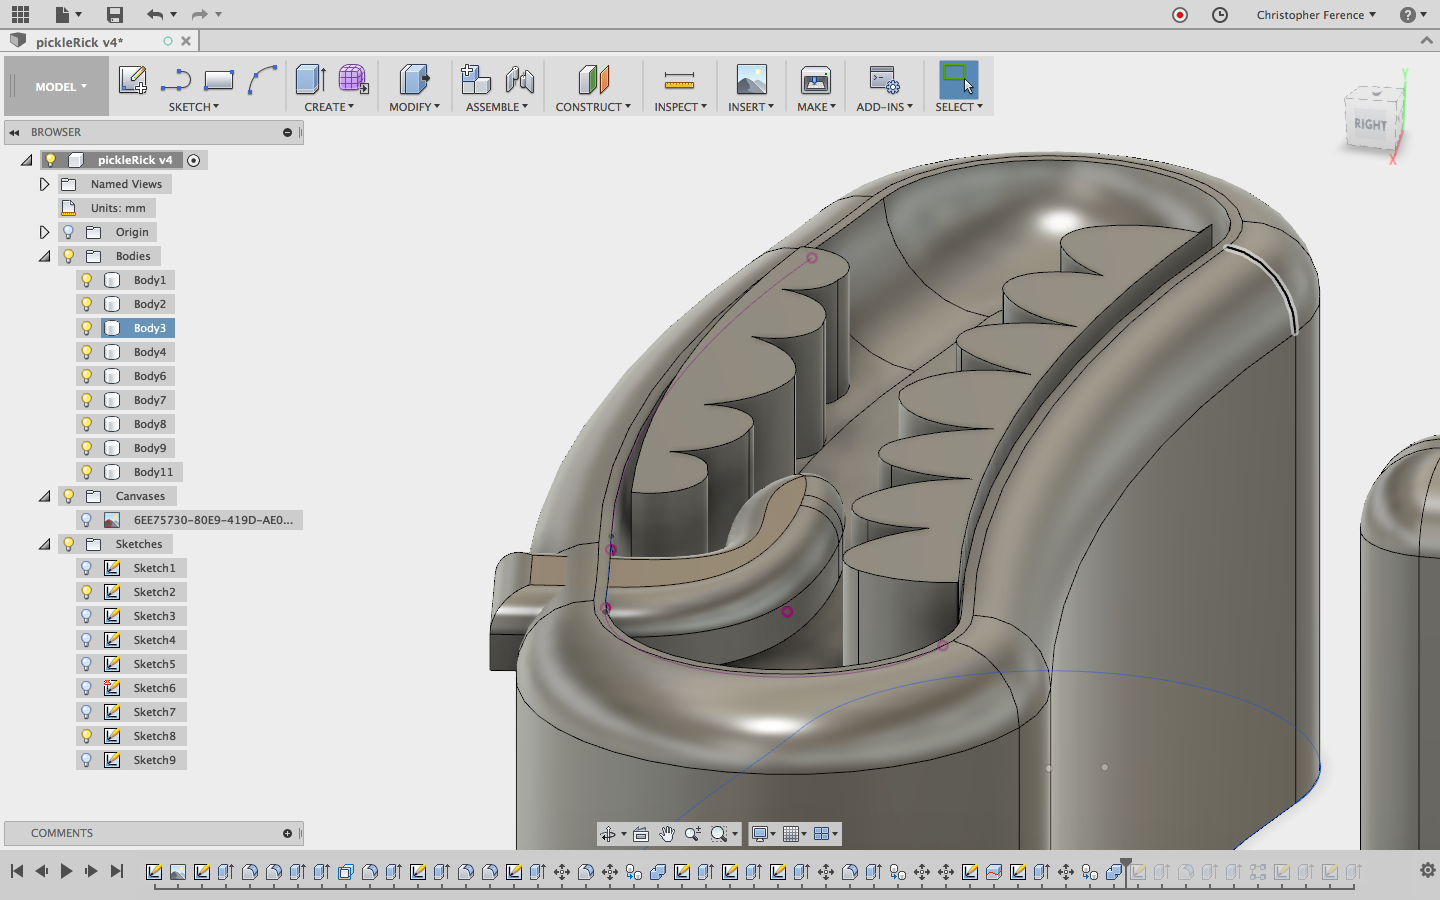The width and height of the screenshot is (1440, 900).
Task: Expand the Named Views folder
Action: [x=44, y=184]
